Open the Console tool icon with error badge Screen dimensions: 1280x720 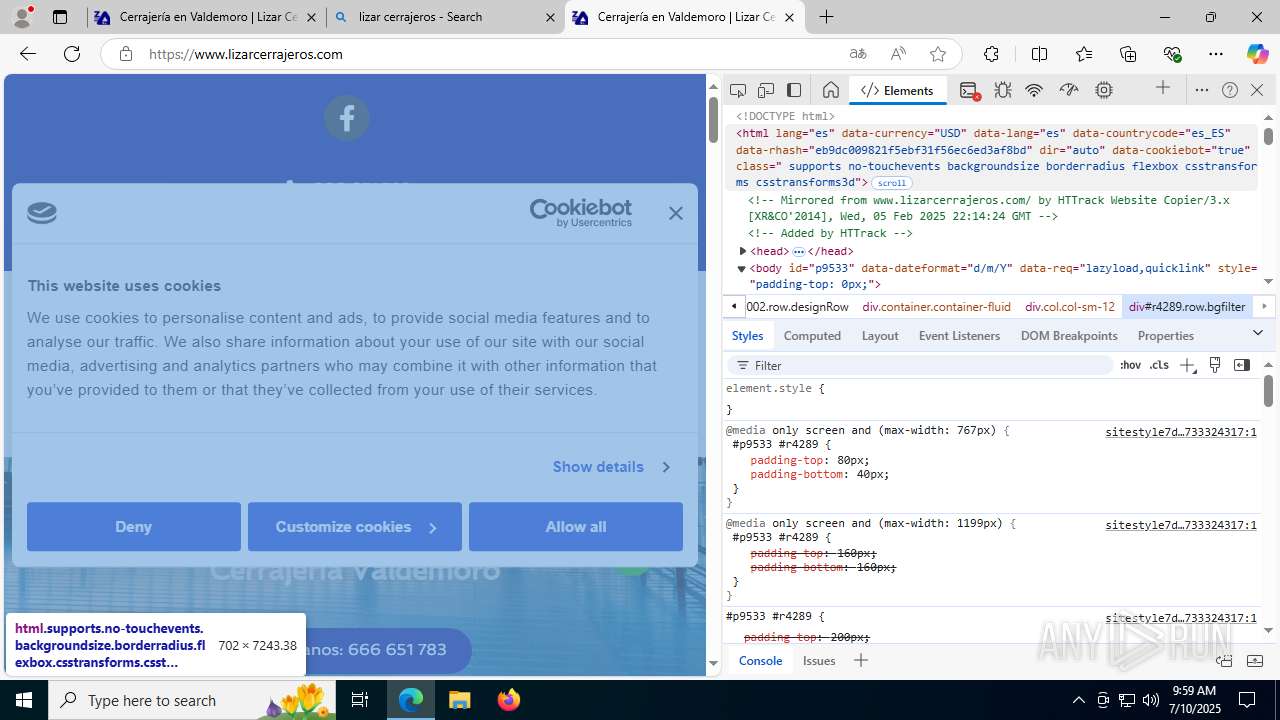click(969, 90)
